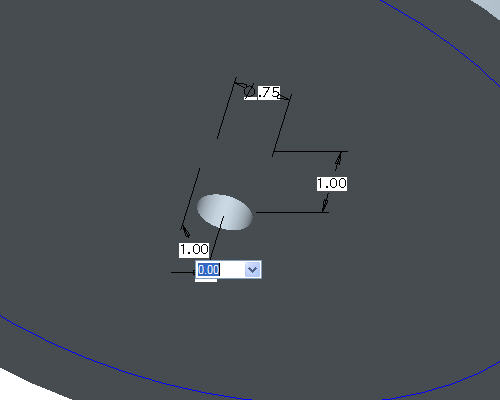
Task: Click the short leader line left of 0.00 field
Action: click(x=183, y=272)
